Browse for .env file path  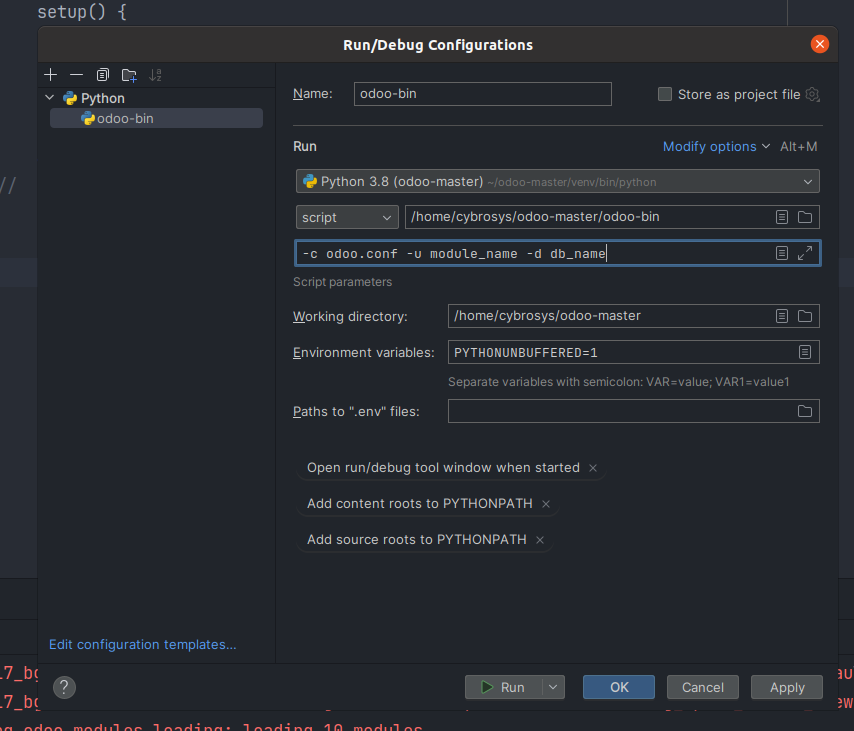[805, 411]
